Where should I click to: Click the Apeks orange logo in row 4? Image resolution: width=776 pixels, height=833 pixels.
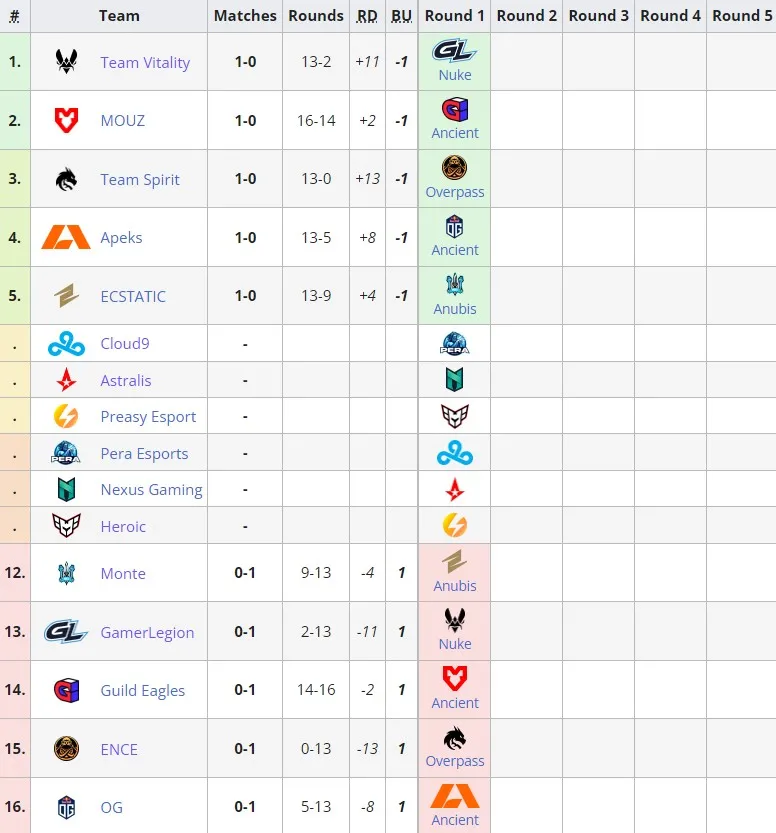[66, 237]
